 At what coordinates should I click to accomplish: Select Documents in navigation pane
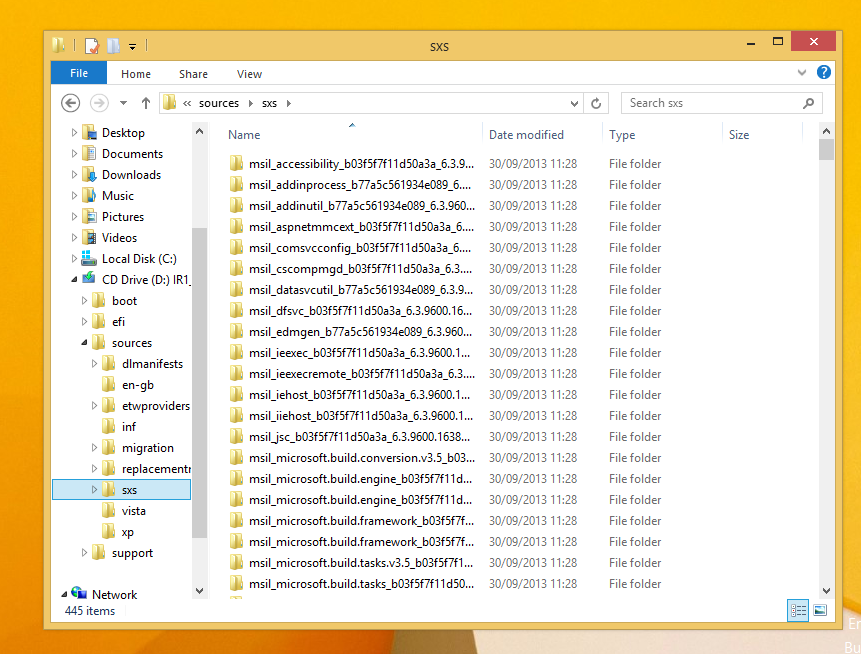click(x=132, y=154)
